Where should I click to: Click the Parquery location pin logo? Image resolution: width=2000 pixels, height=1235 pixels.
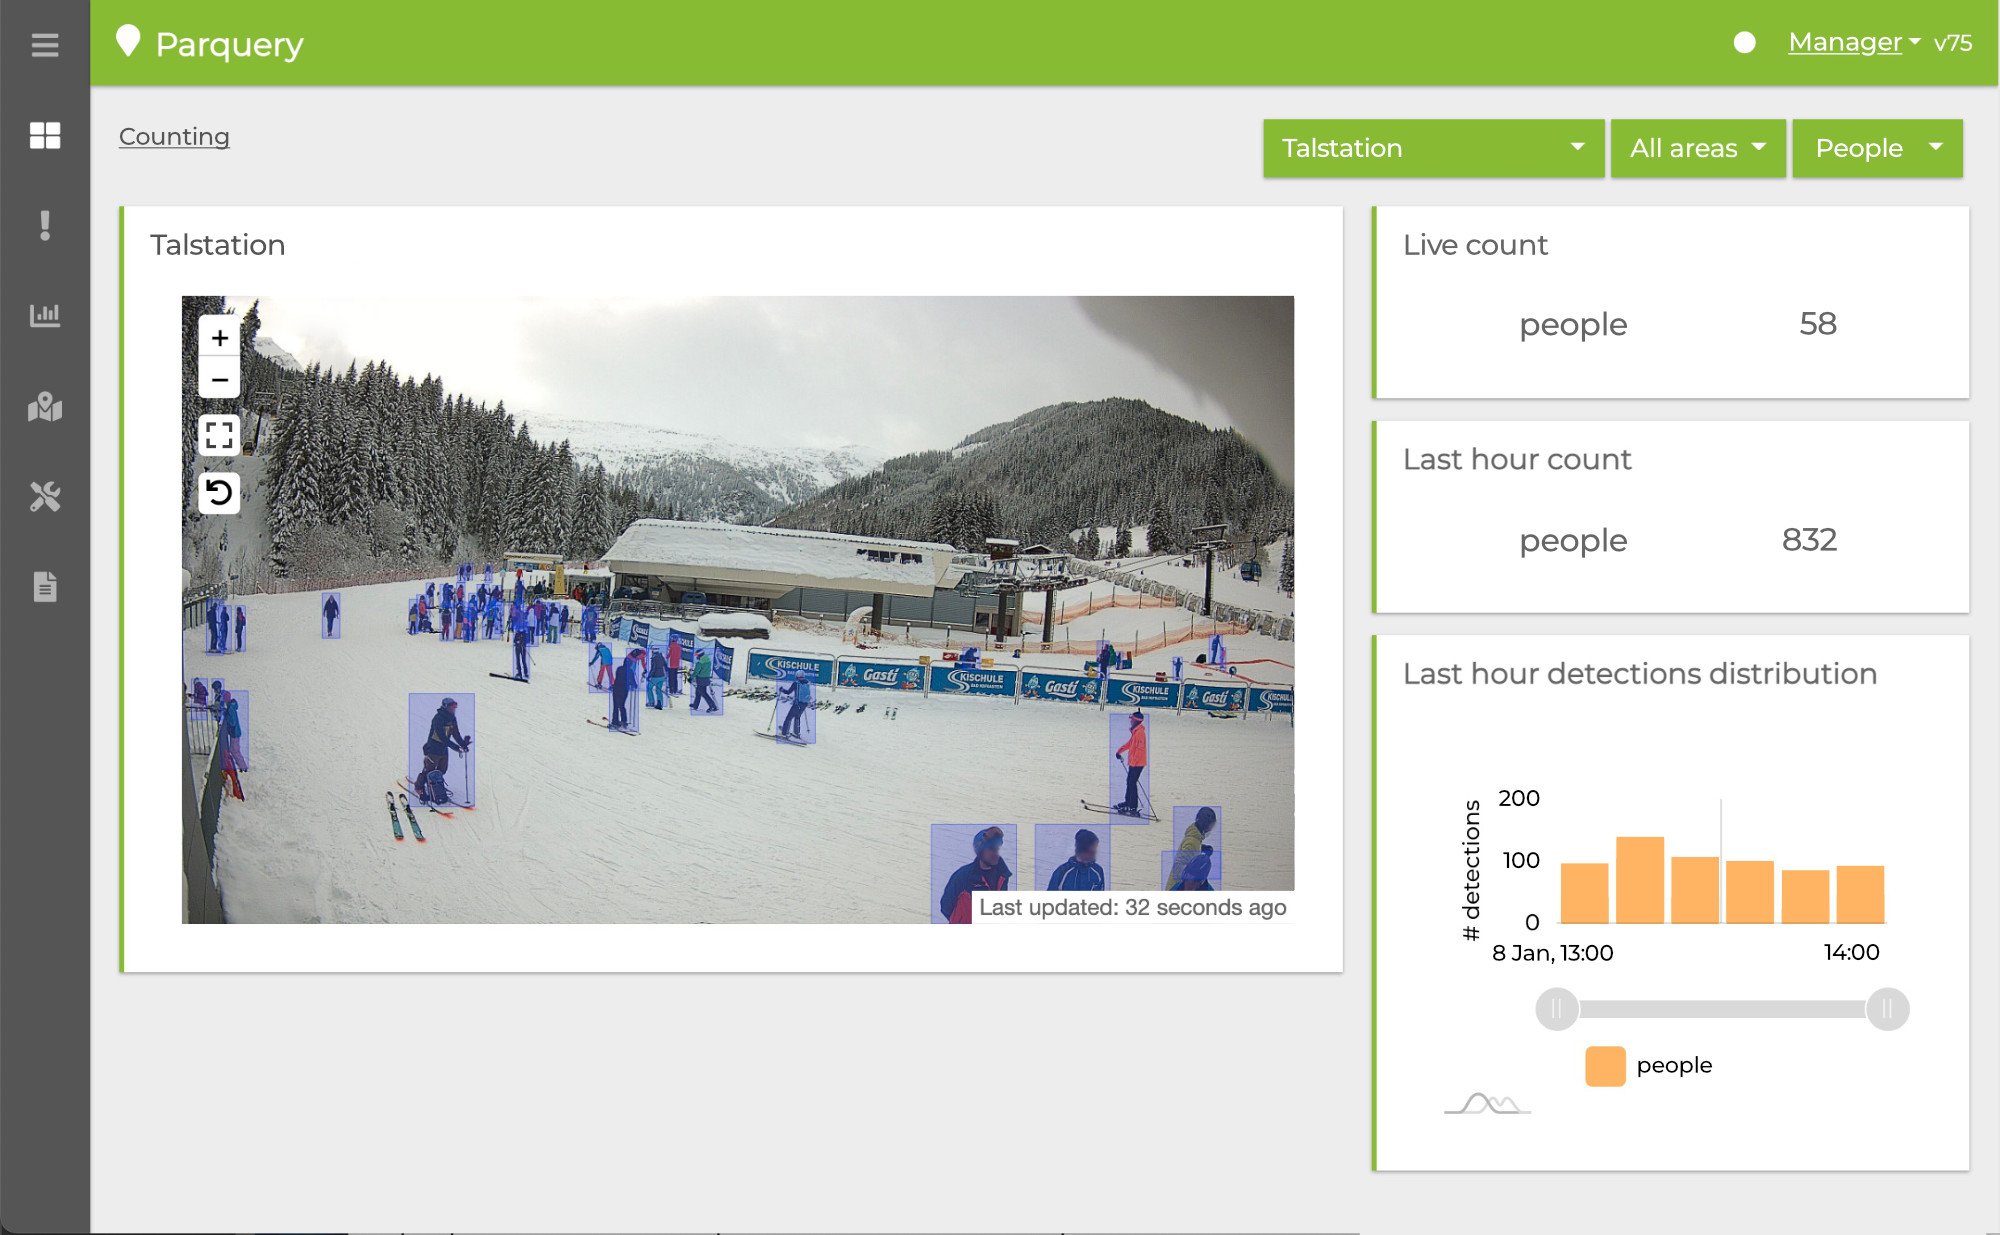coord(127,41)
